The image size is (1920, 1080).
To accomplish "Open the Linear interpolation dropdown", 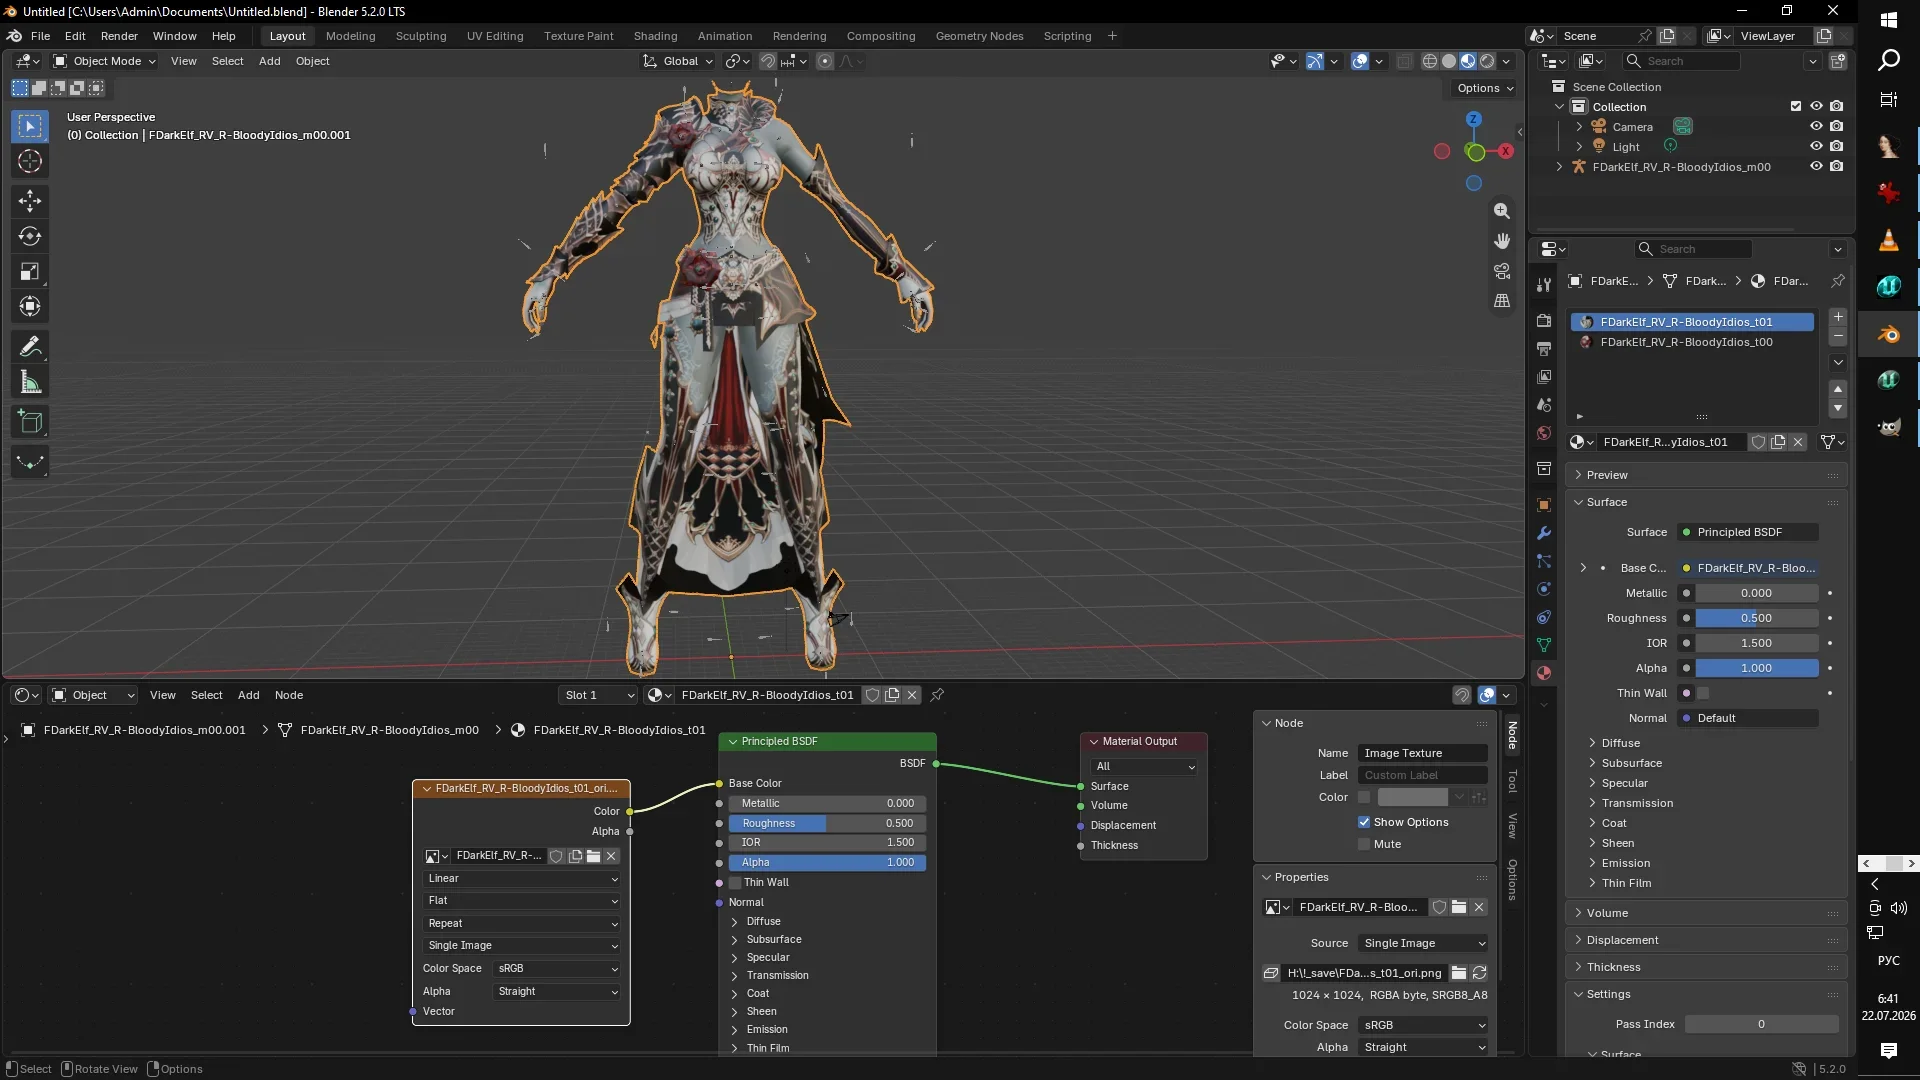I will tap(521, 879).
